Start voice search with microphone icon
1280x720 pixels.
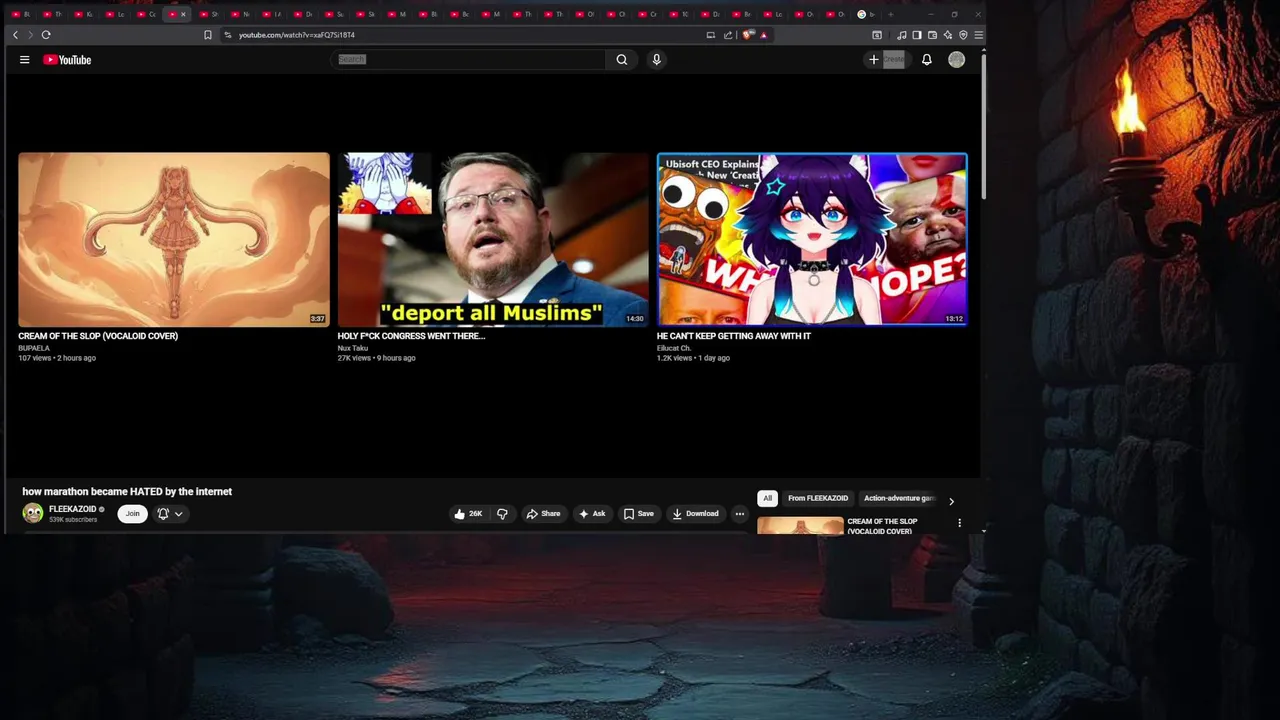pyautogui.click(x=656, y=60)
